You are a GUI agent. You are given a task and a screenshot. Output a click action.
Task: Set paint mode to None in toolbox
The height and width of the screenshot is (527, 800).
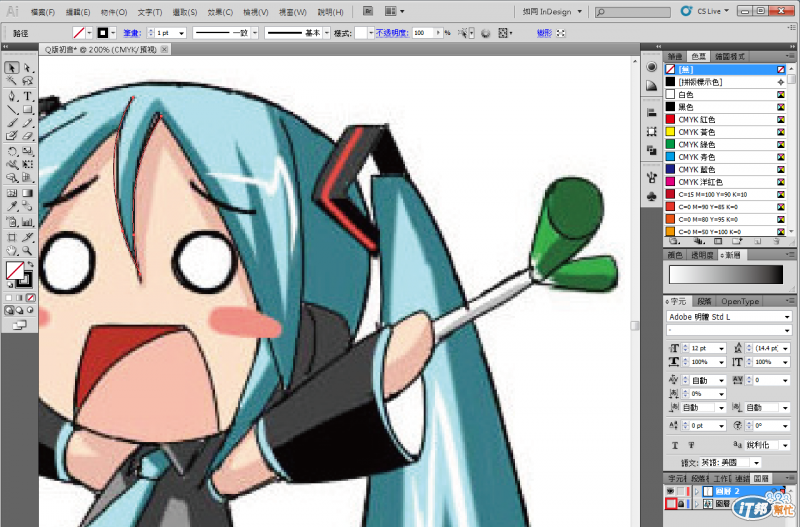pyautogui.click(x=31, y=297)
